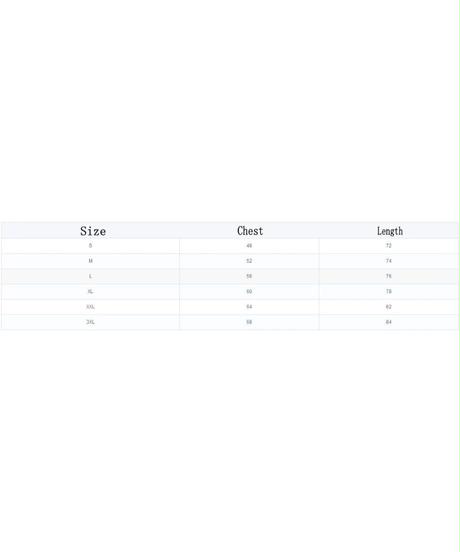Click chest value 68 in 3XL row
This screenshot has width=460, height=552.
pos(249,322)
